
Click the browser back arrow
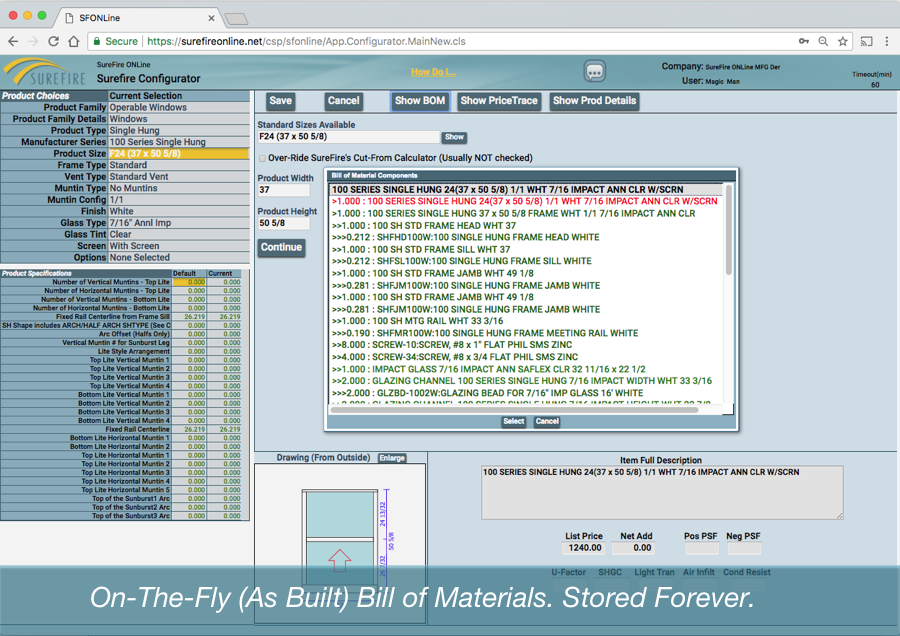13,41
